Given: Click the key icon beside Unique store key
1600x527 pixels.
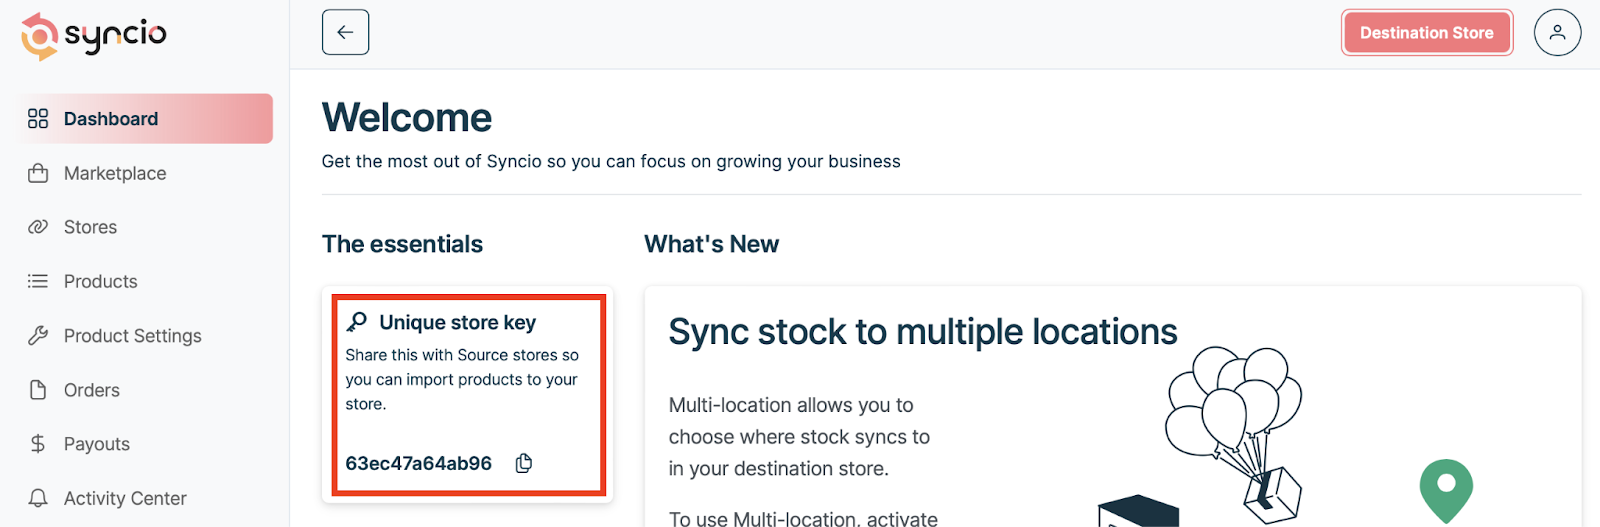Looking at the screenshot, I should click(x=357, y=322).
